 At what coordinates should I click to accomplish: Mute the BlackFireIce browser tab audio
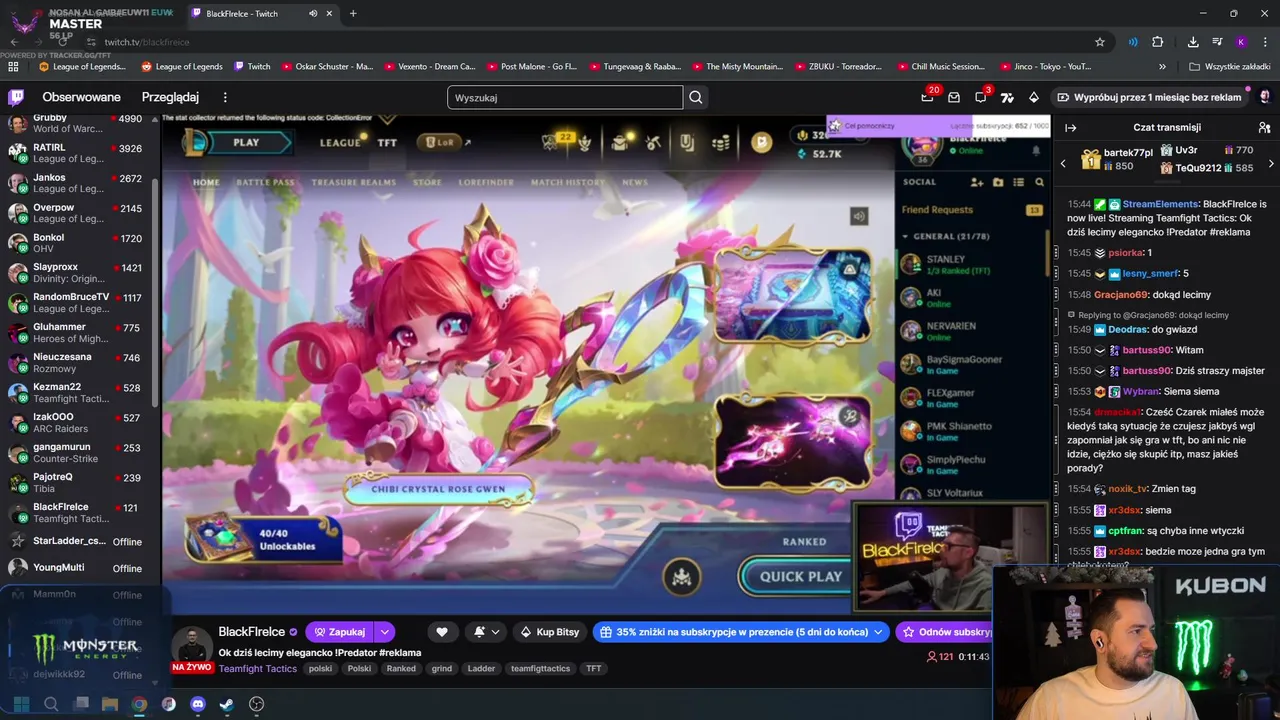click(x=313, y=14)
